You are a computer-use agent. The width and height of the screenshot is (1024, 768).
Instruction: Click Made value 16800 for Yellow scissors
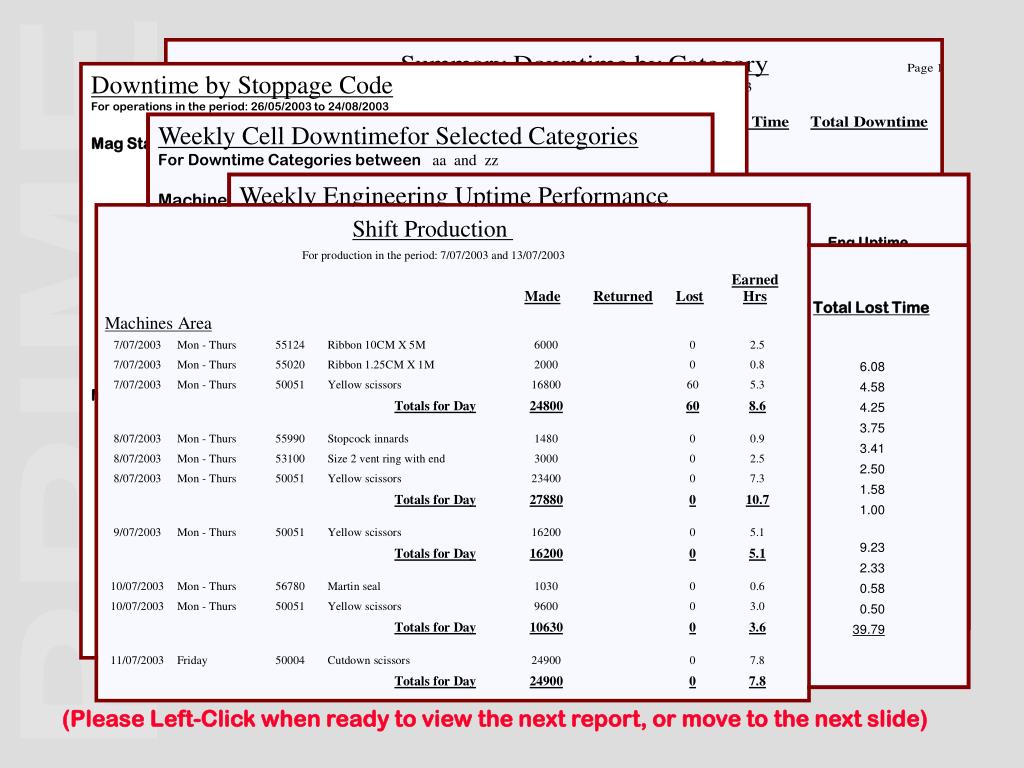(546, 385)
